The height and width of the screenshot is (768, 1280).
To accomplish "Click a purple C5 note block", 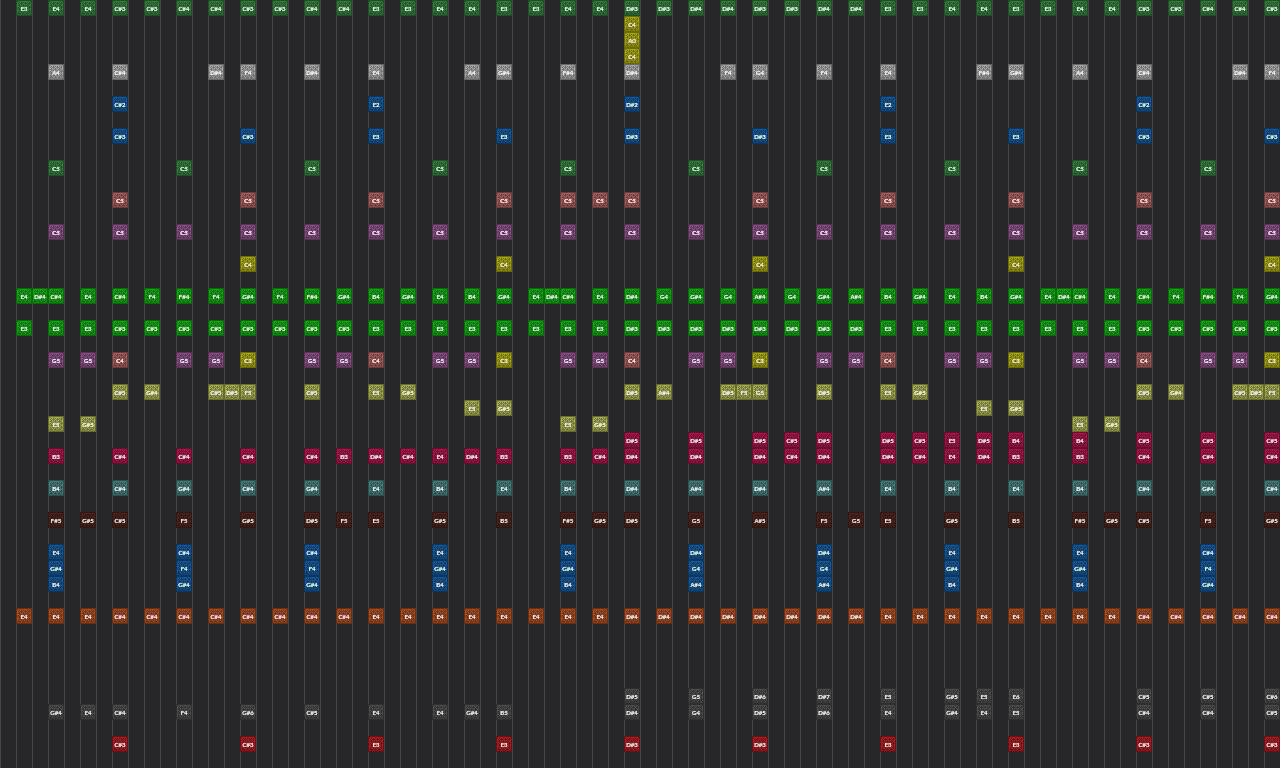I will (x=55, y=232).
